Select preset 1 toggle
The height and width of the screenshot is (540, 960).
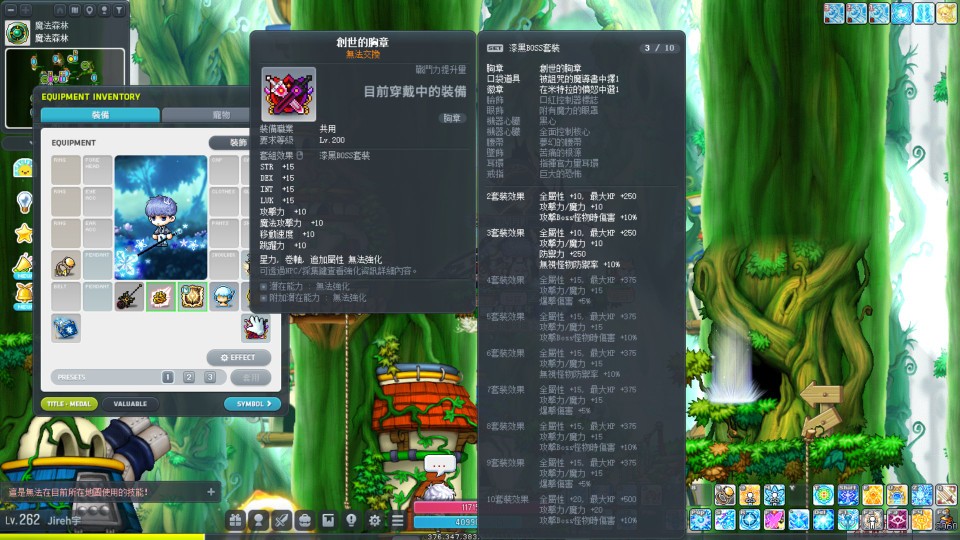coord(169,377)
